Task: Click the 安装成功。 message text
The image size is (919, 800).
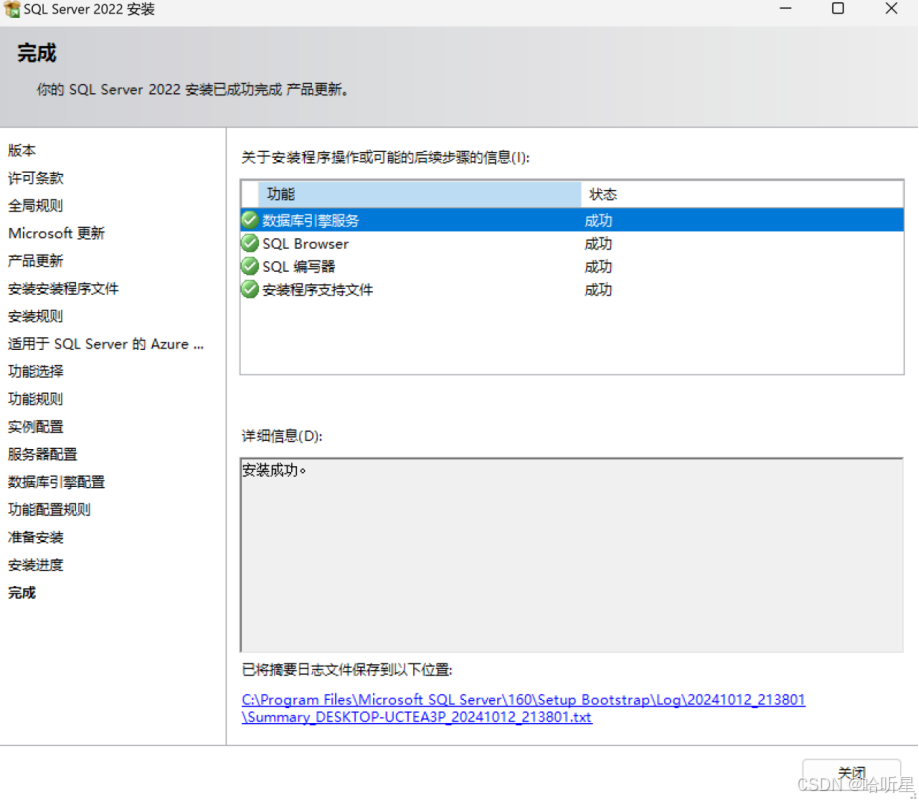Action: point(274,470)
